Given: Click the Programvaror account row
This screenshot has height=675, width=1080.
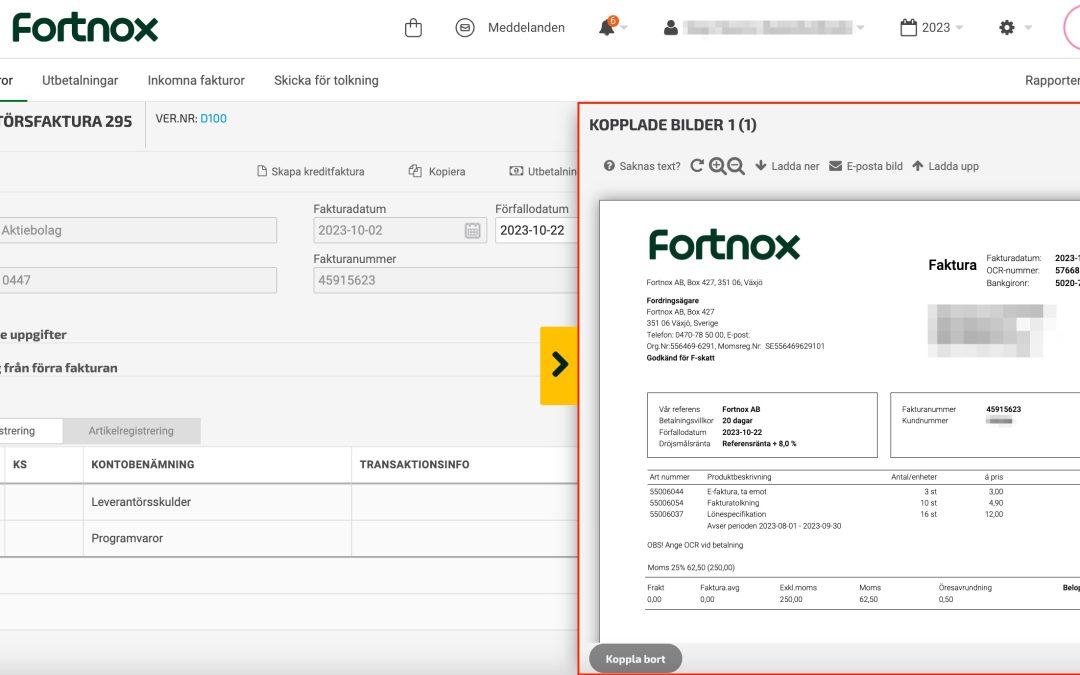Looking at the screenshot, I should (x=289, y=539).
